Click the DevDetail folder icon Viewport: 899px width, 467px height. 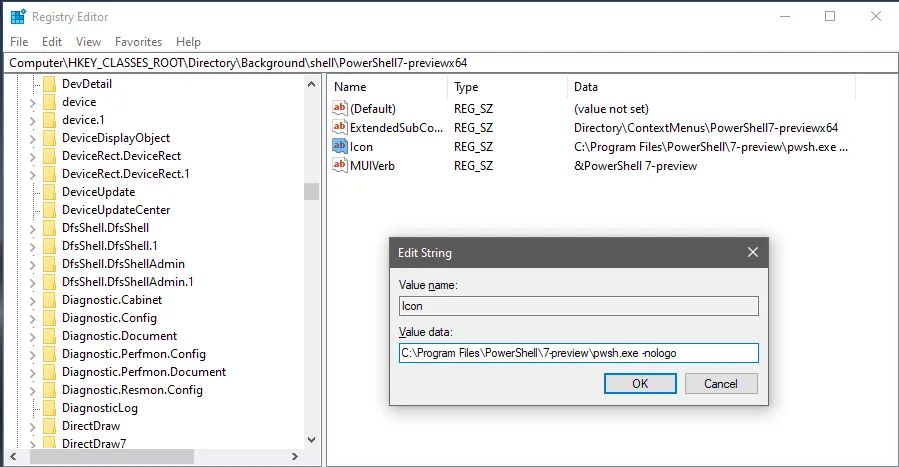[x=49, y=84]
